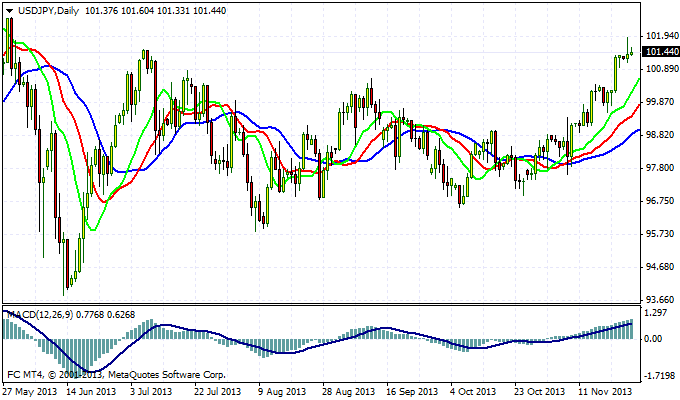Click the 94.680 price axis label

pyautogui.click(x=662, y=266)
